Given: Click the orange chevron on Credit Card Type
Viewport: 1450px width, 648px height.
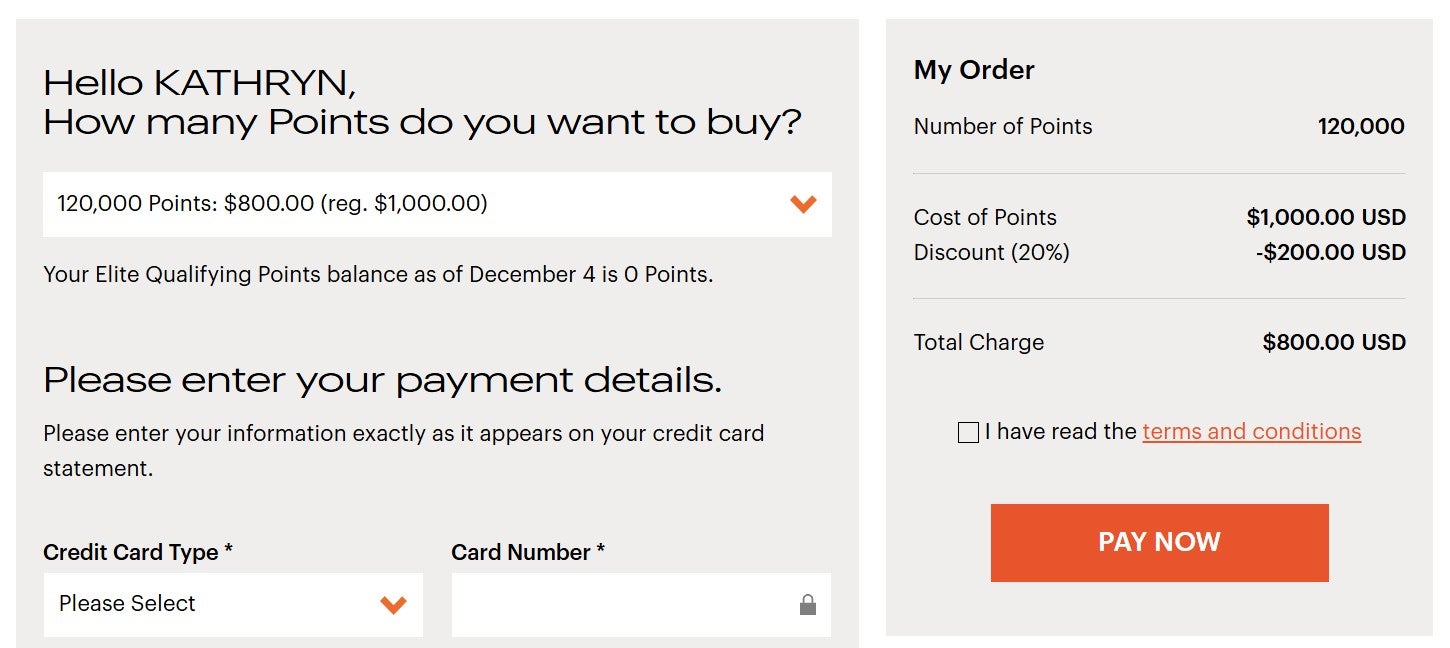Looking at the screenshot, I should point(394,604).
